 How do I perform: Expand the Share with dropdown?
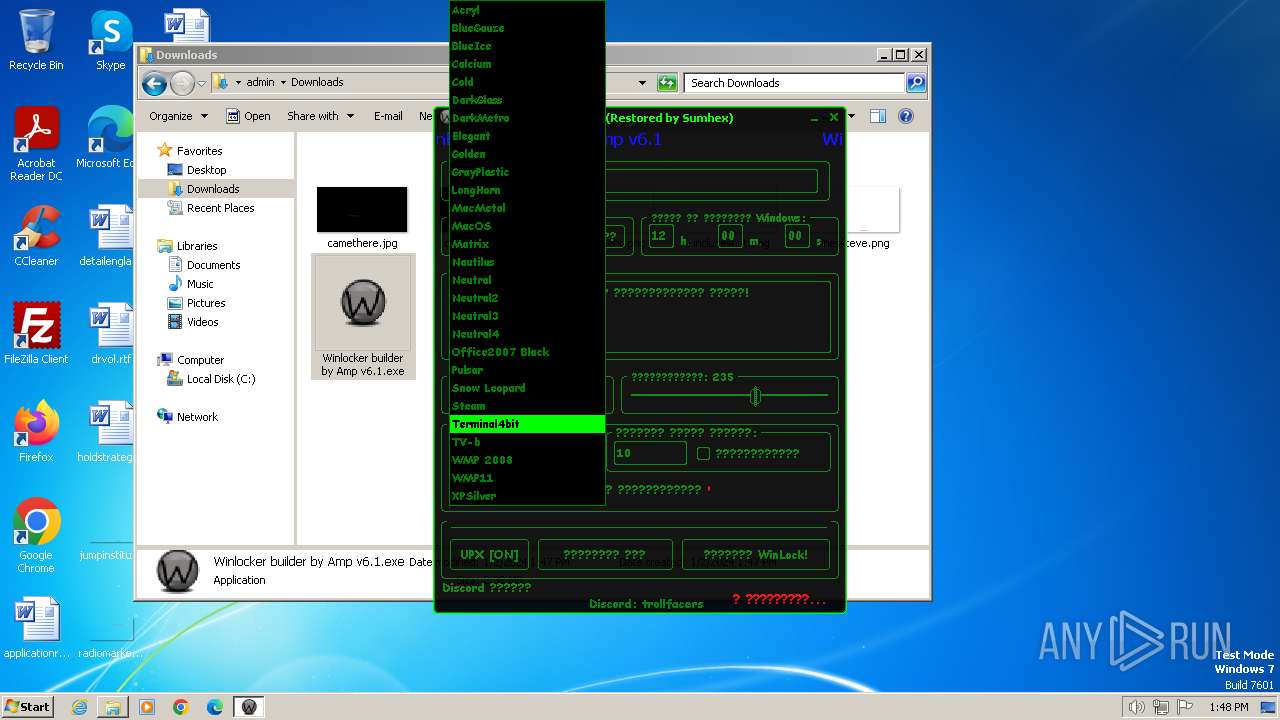click(320, 116)
